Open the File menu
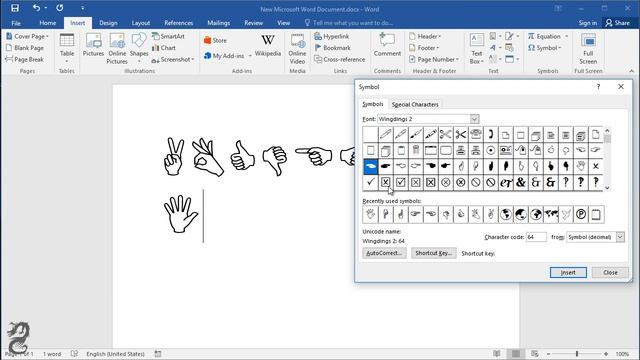Screen dimensions: 640x360 [x=16, y=23]
